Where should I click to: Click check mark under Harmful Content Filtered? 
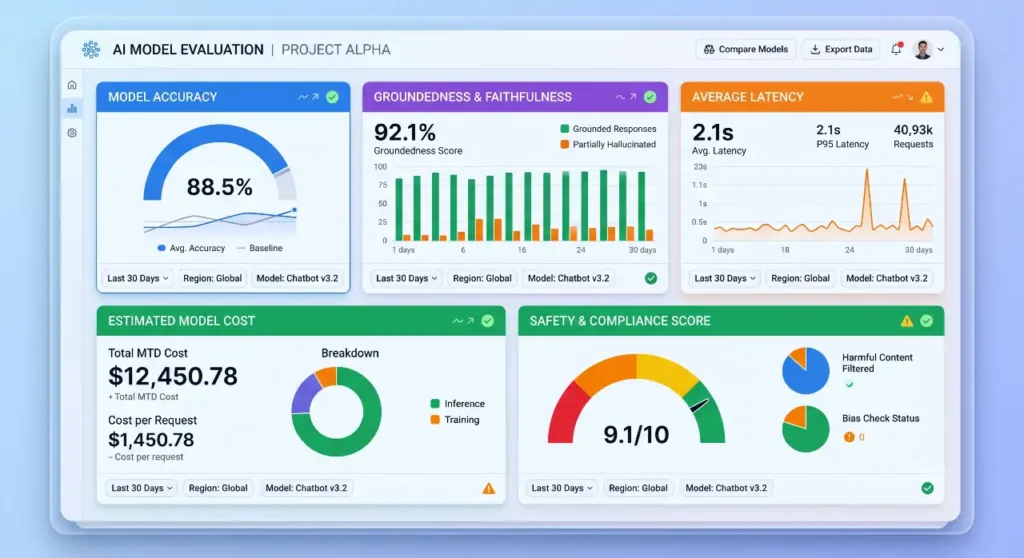[x=849, y=385]
